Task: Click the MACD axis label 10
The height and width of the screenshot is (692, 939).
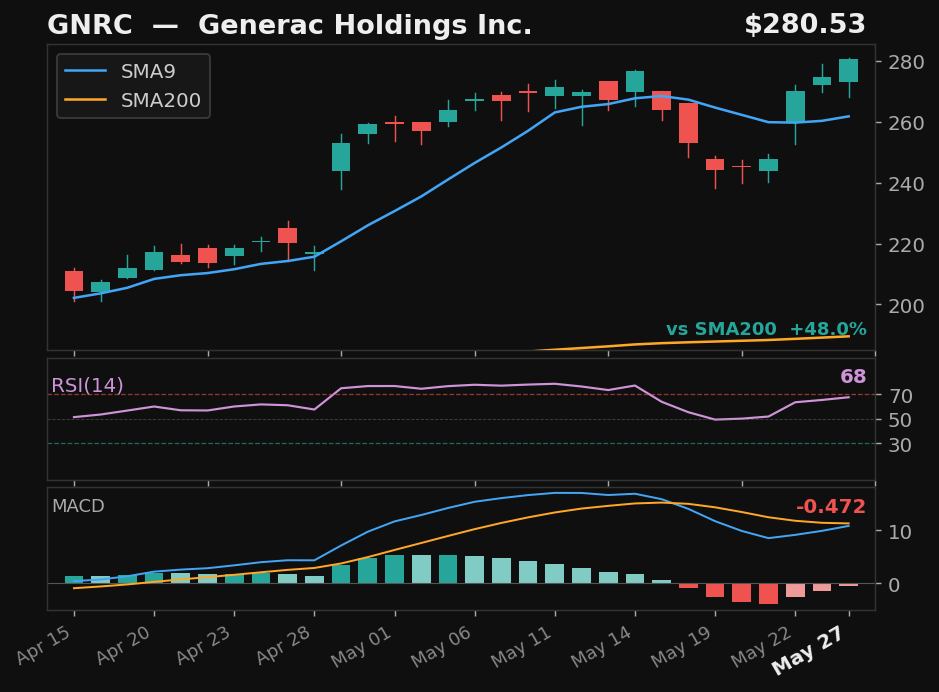Action: click(900, 532)
